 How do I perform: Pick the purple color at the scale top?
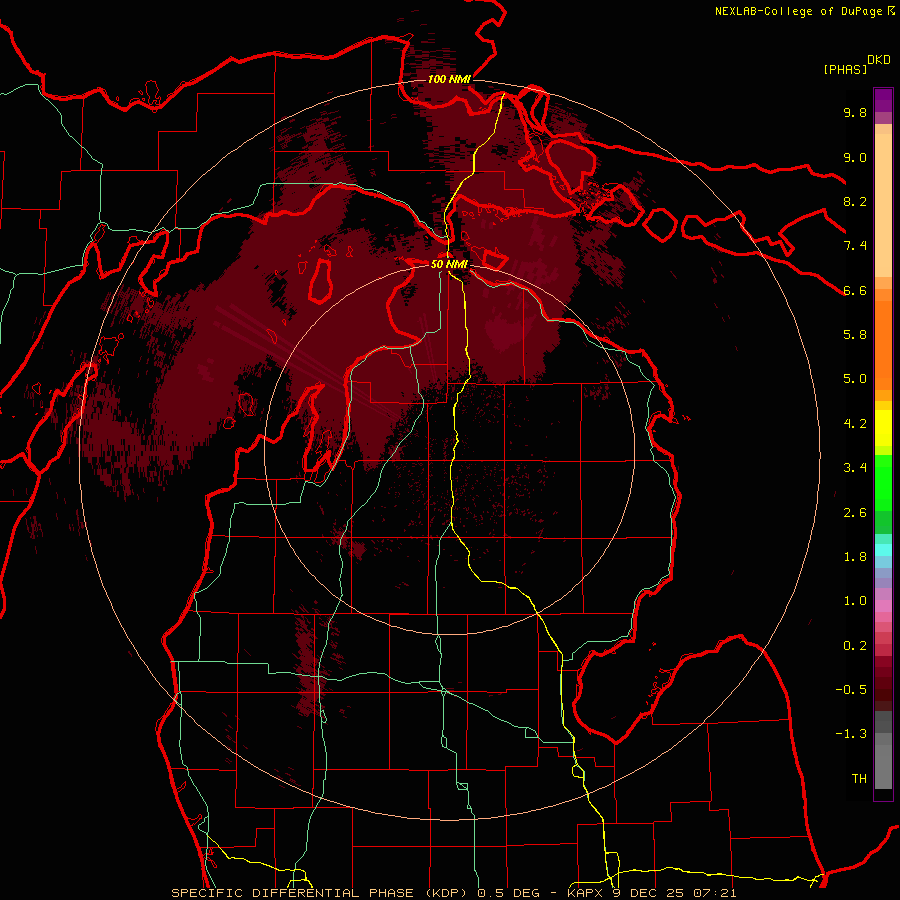tap(883, 100)
